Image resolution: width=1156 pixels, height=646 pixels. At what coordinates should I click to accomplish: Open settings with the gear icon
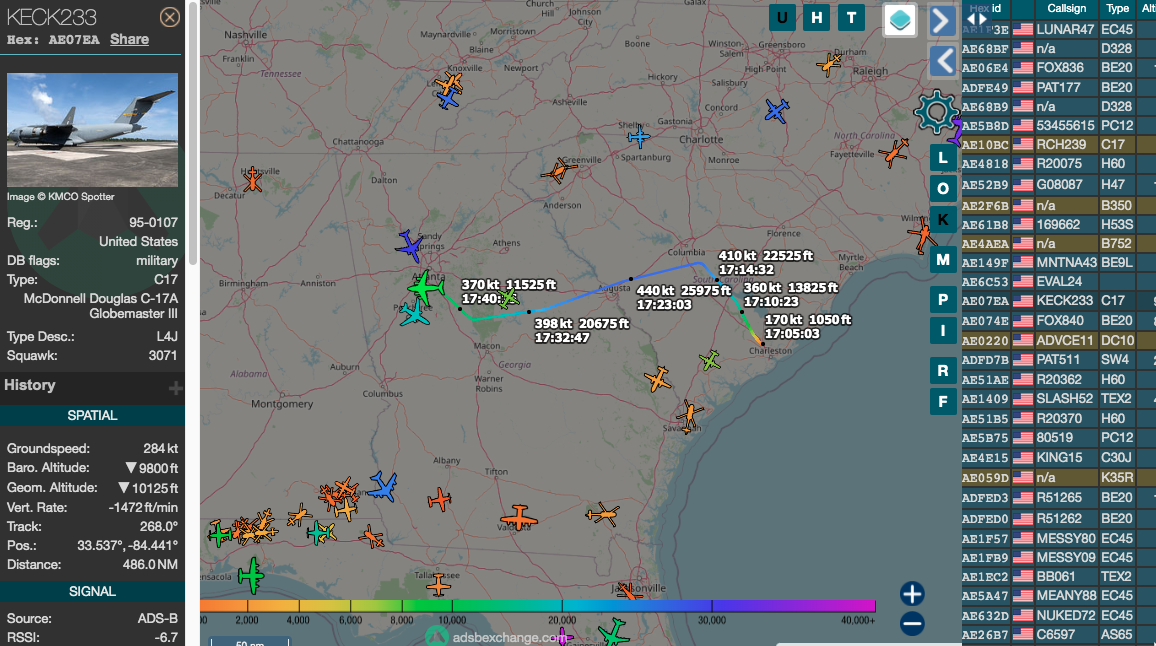click(936, 112)
